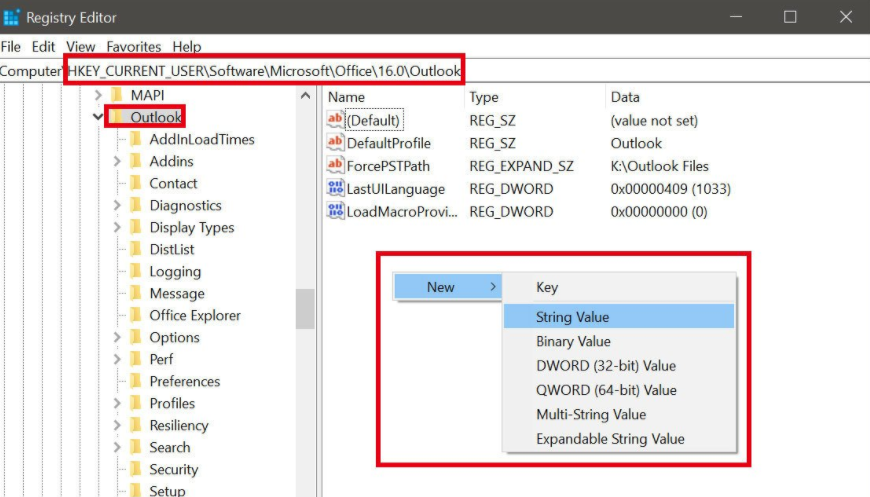Click the LastUILanguage DWORD value icon

[x=335, y=189]
